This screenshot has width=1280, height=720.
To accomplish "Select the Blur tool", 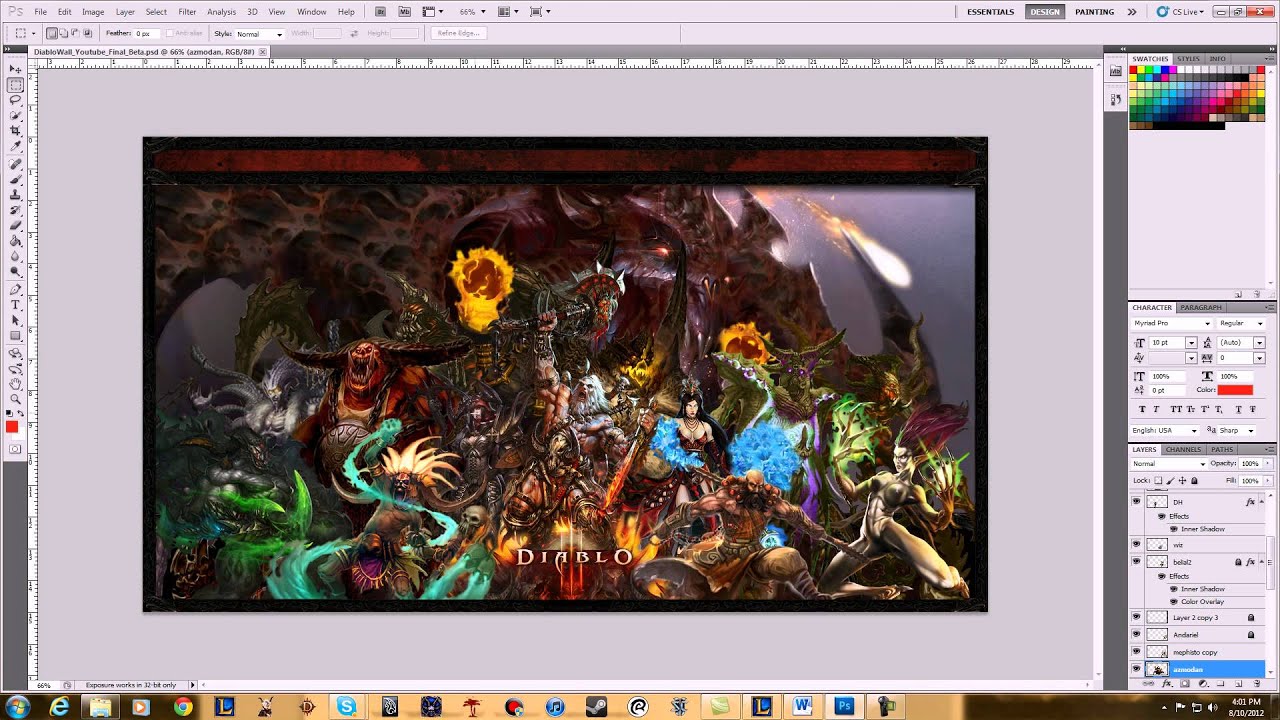I will click(15, 256).
